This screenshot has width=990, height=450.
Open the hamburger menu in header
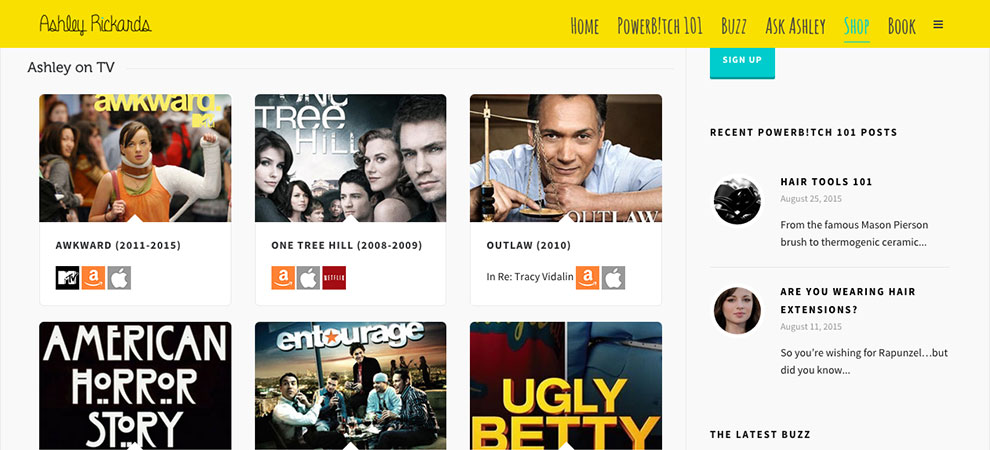pyautogui.click(x=938, y=25)
